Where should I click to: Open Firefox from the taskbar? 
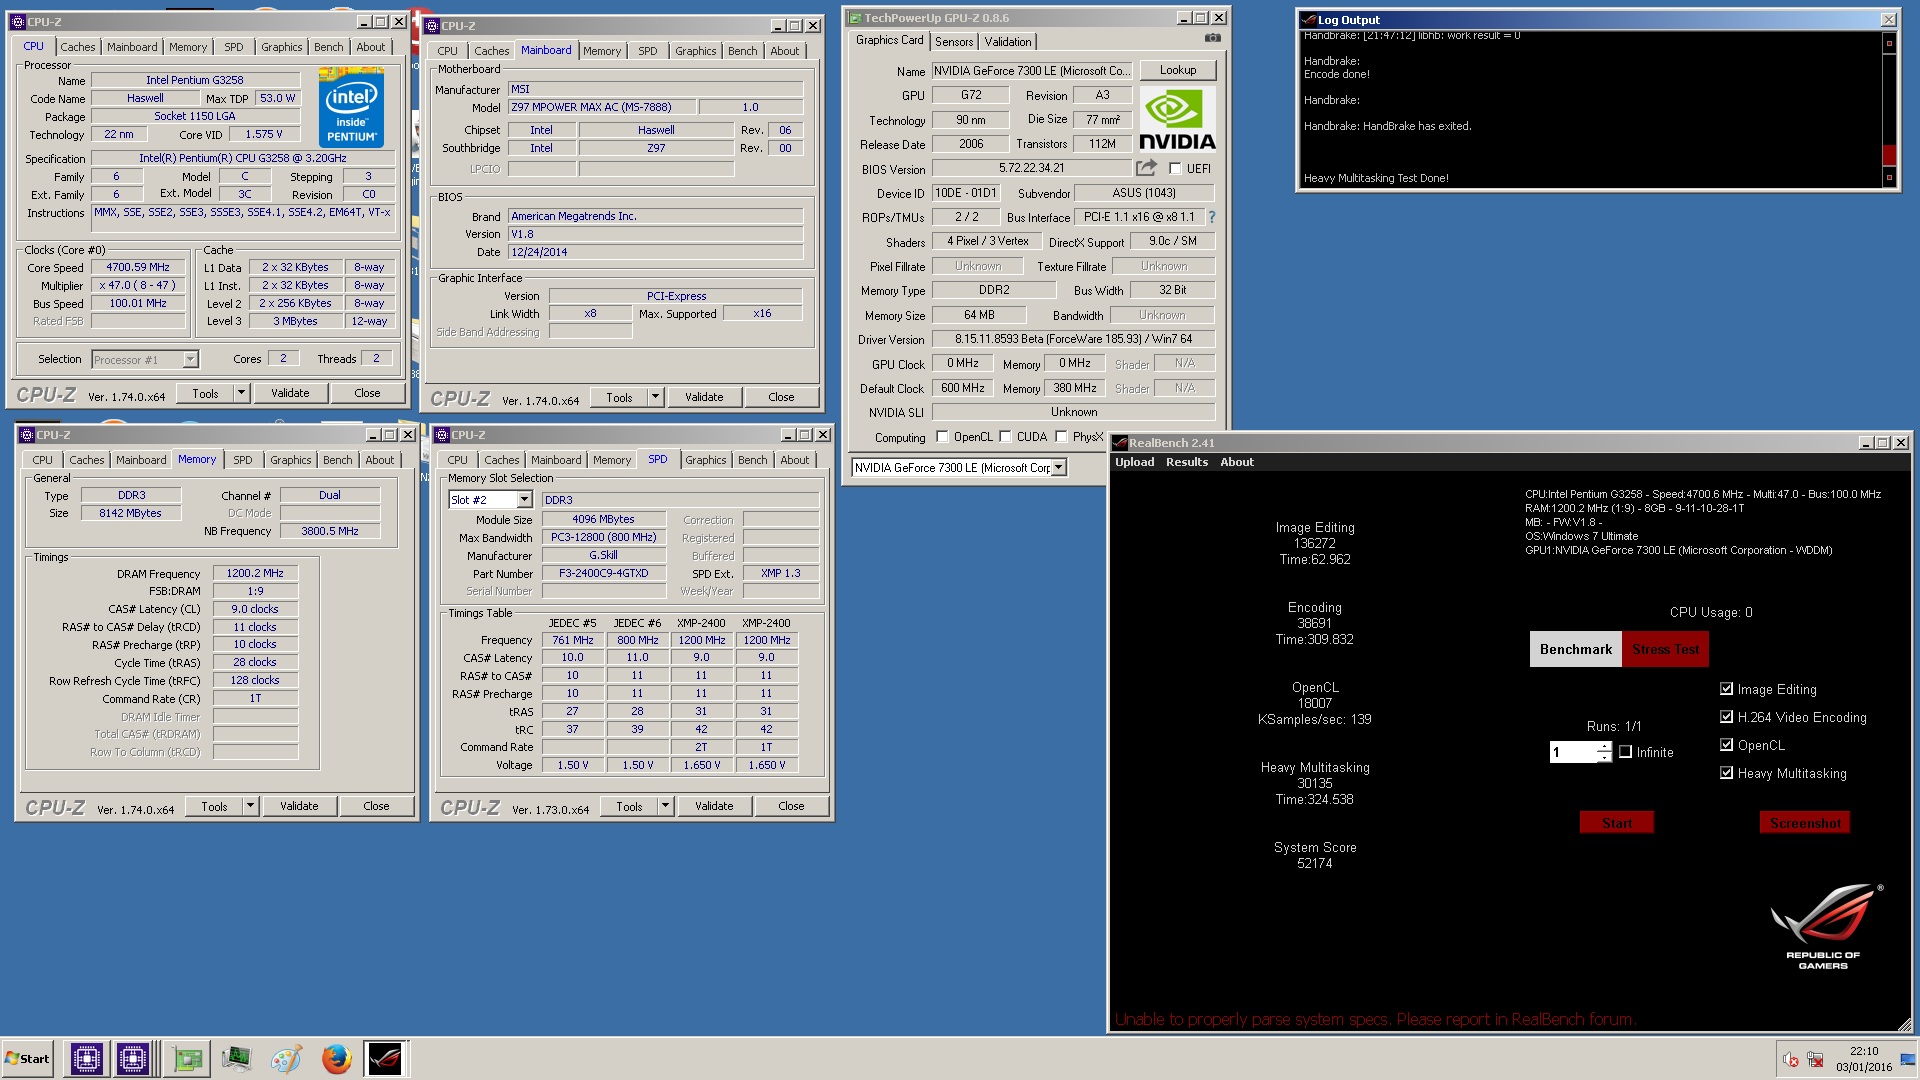pyautogui.click(x=336, y=1058)
